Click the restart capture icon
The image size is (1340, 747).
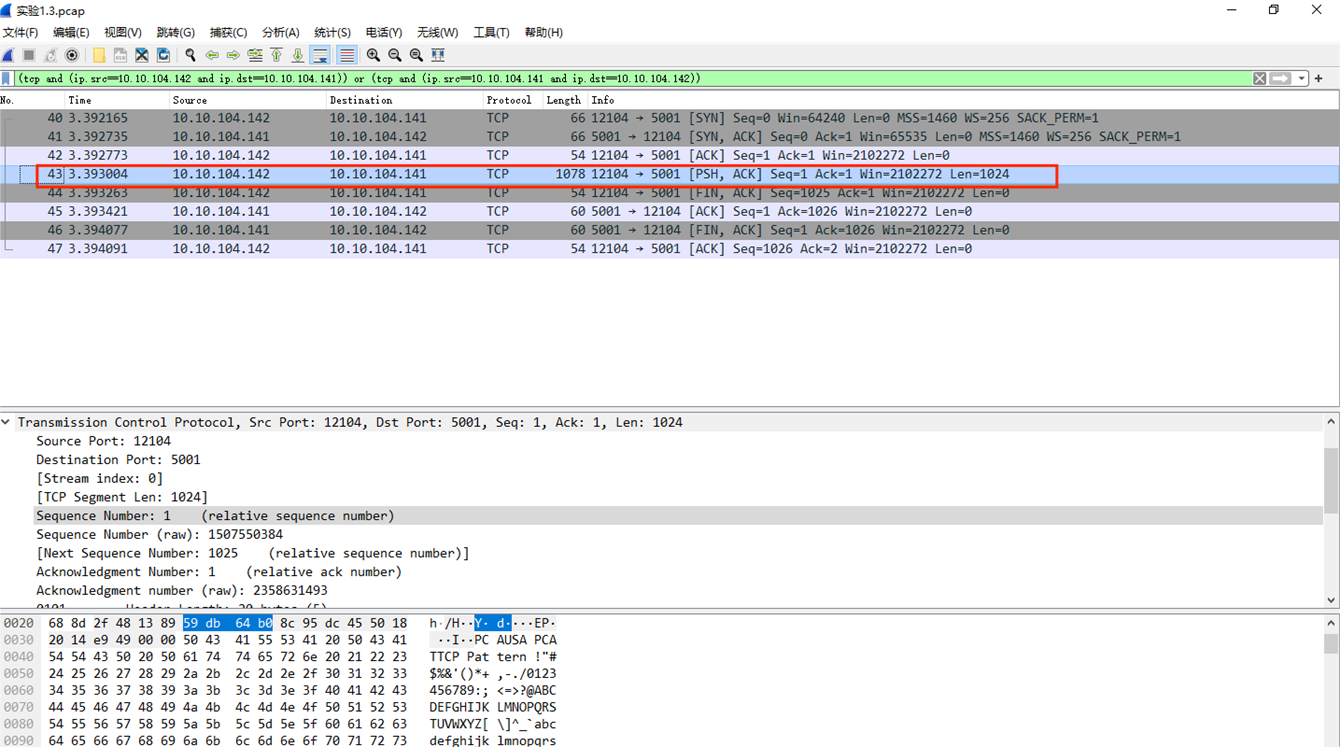tap(50, 55)
